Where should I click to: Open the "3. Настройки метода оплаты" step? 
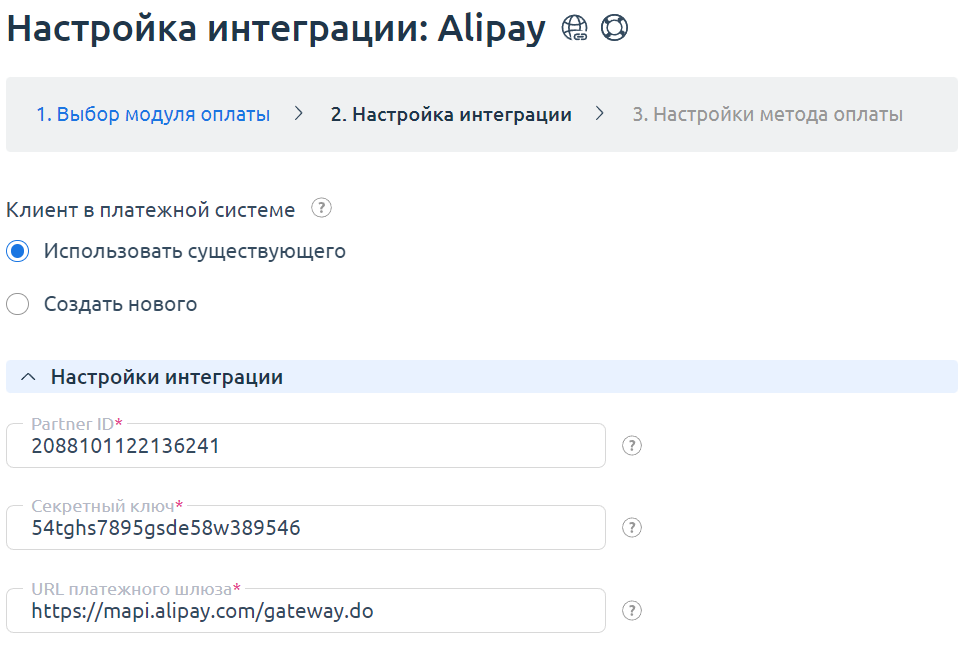(767, 114)
